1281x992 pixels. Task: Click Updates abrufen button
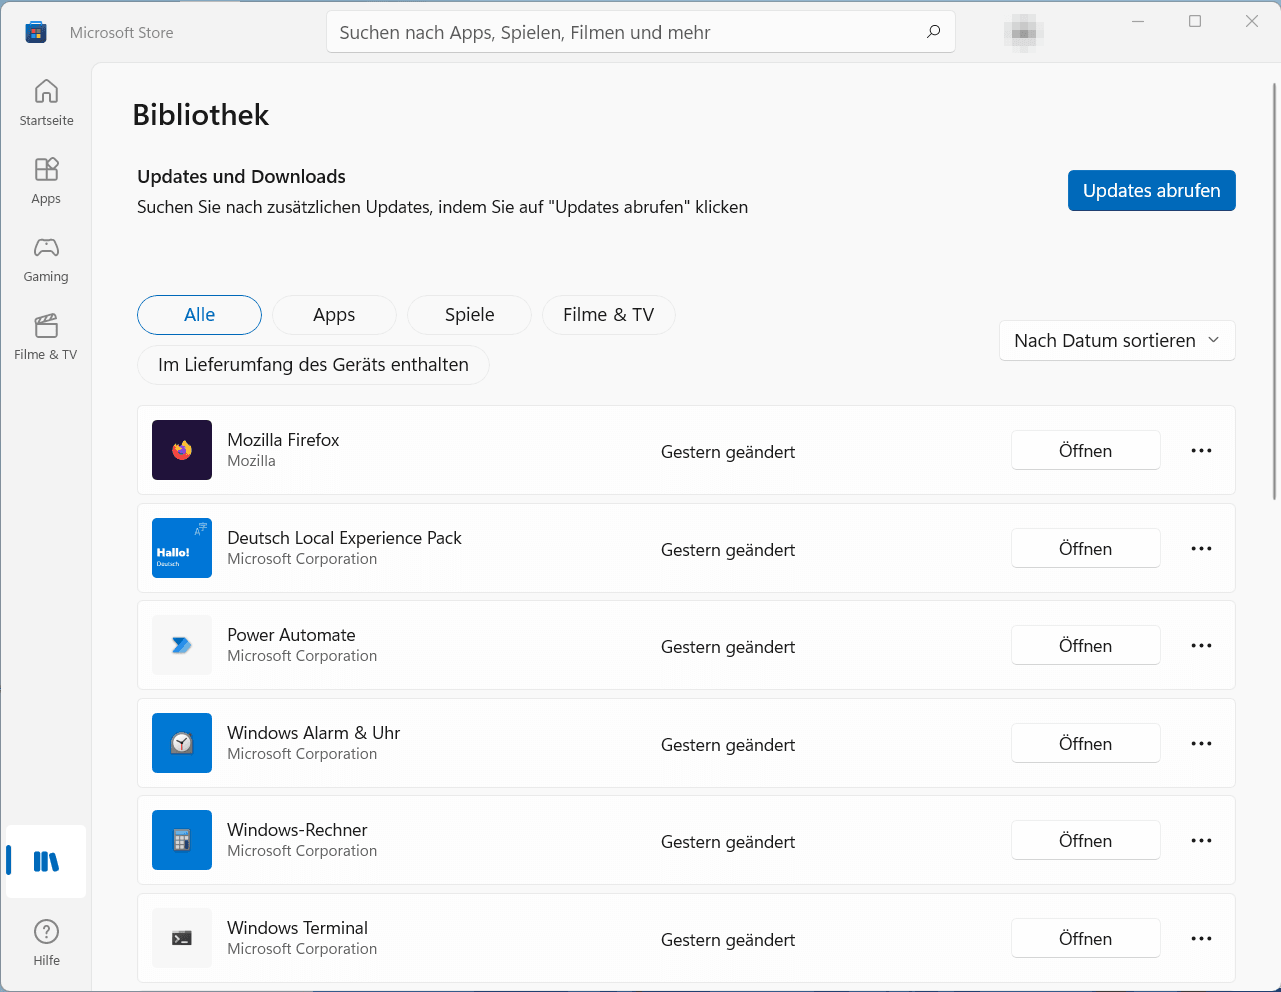[1151, 191]
